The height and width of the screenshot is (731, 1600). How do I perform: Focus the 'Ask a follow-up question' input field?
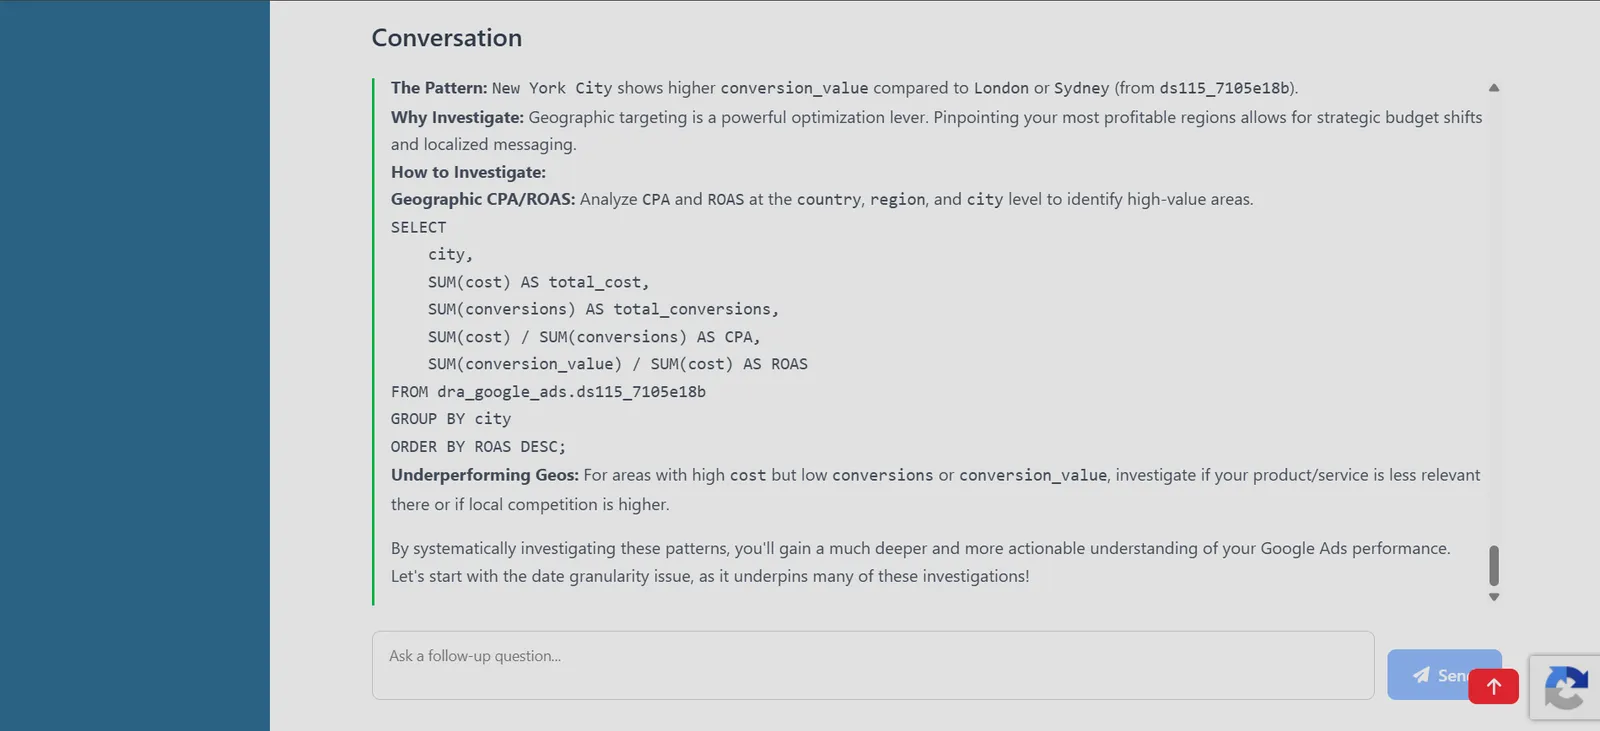(x=873, y=665)
